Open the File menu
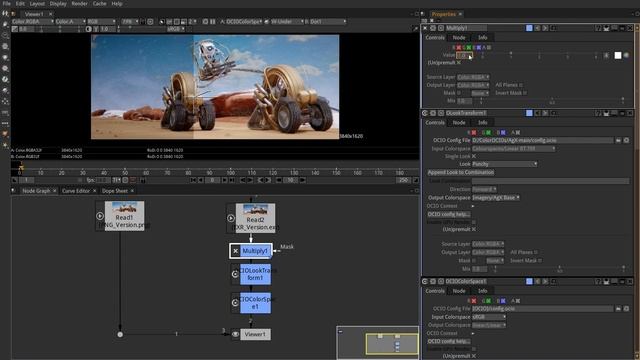 (x=7, y=4)
